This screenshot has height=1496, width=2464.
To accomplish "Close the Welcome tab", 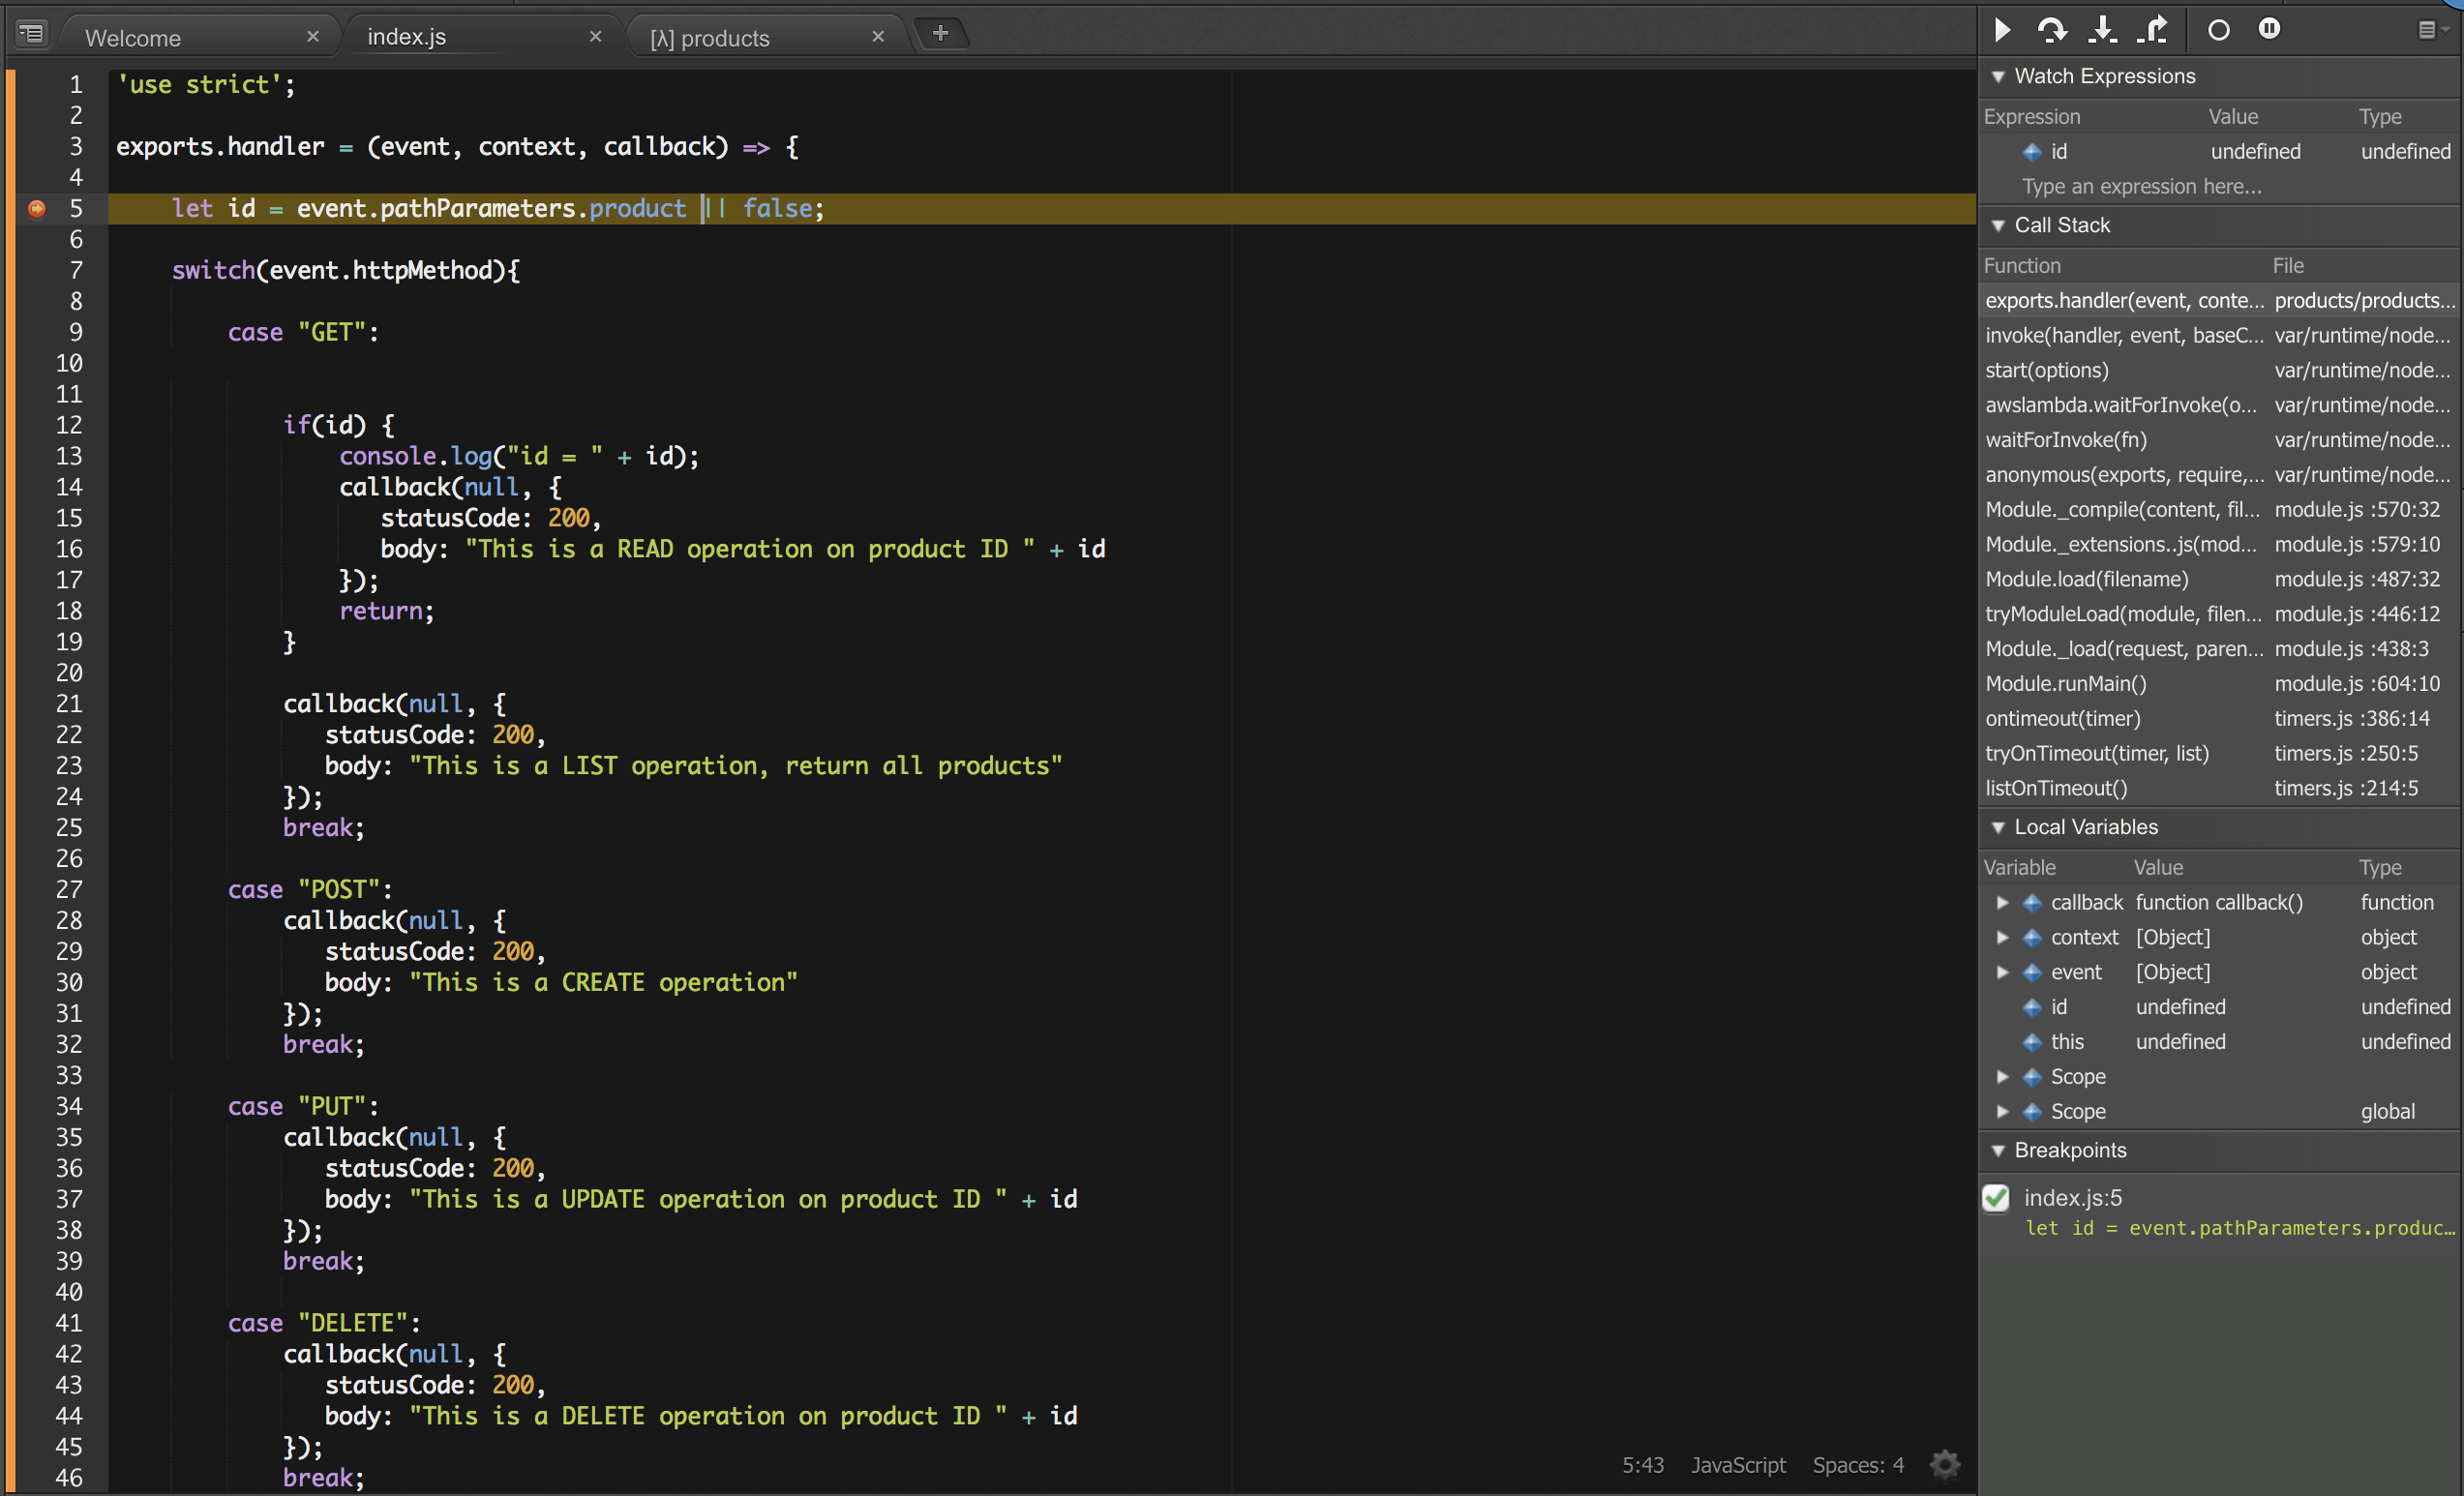I will [x=313, y=36].
